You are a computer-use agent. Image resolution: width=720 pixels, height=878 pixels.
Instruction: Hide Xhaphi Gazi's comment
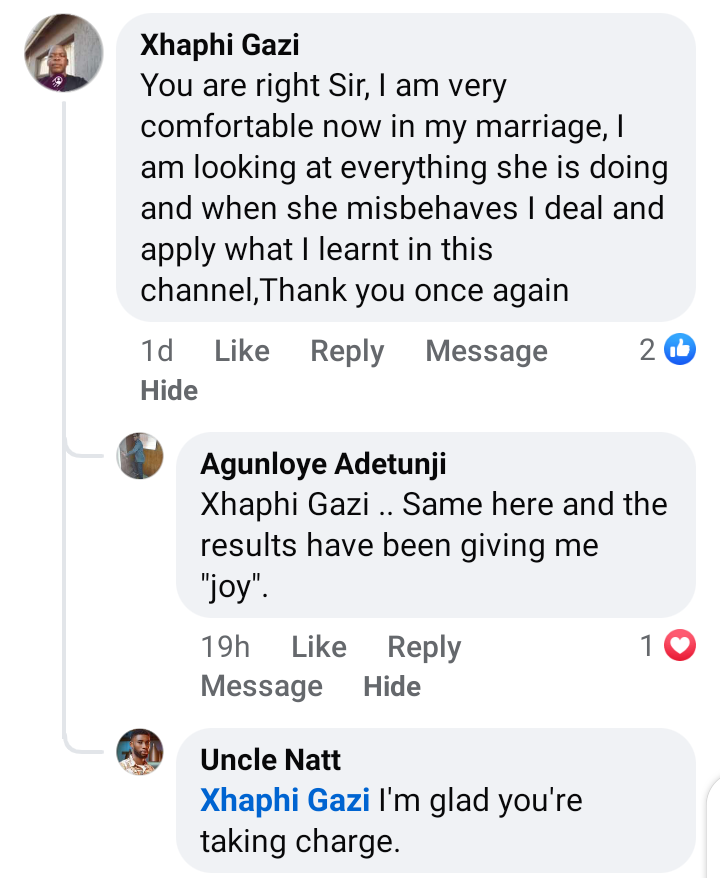point(169,390)
